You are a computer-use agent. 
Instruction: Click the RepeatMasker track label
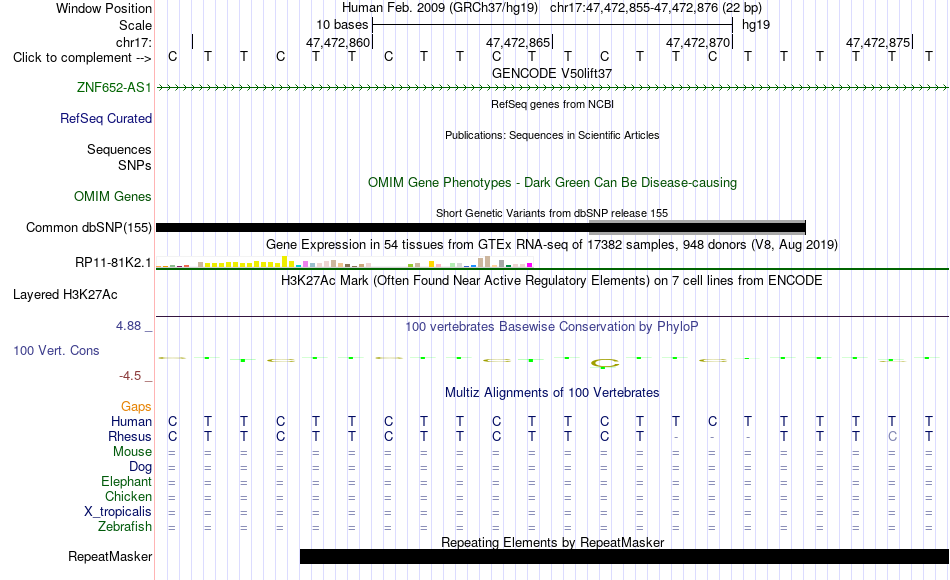click(110, 556)
